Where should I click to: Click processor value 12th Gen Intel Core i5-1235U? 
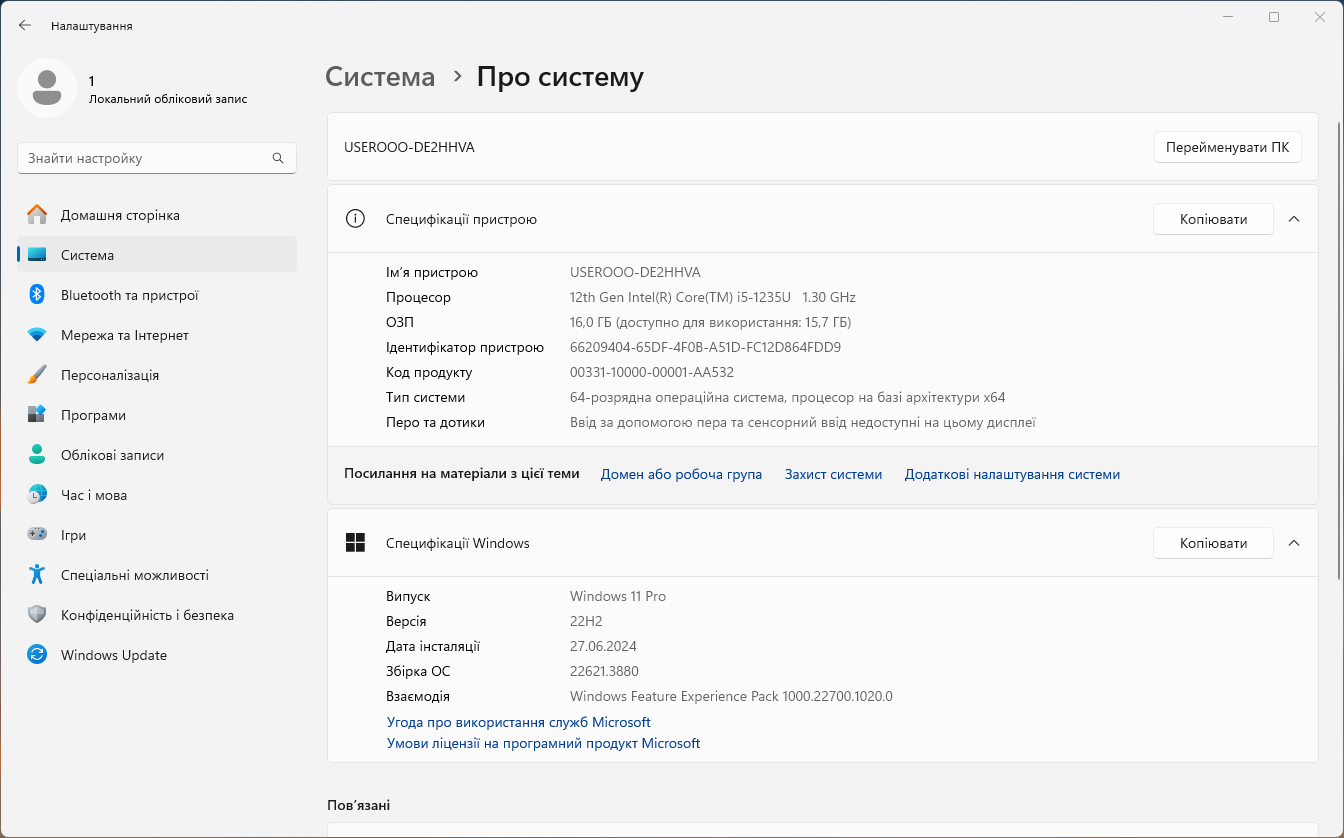click(x=713, y=297)
